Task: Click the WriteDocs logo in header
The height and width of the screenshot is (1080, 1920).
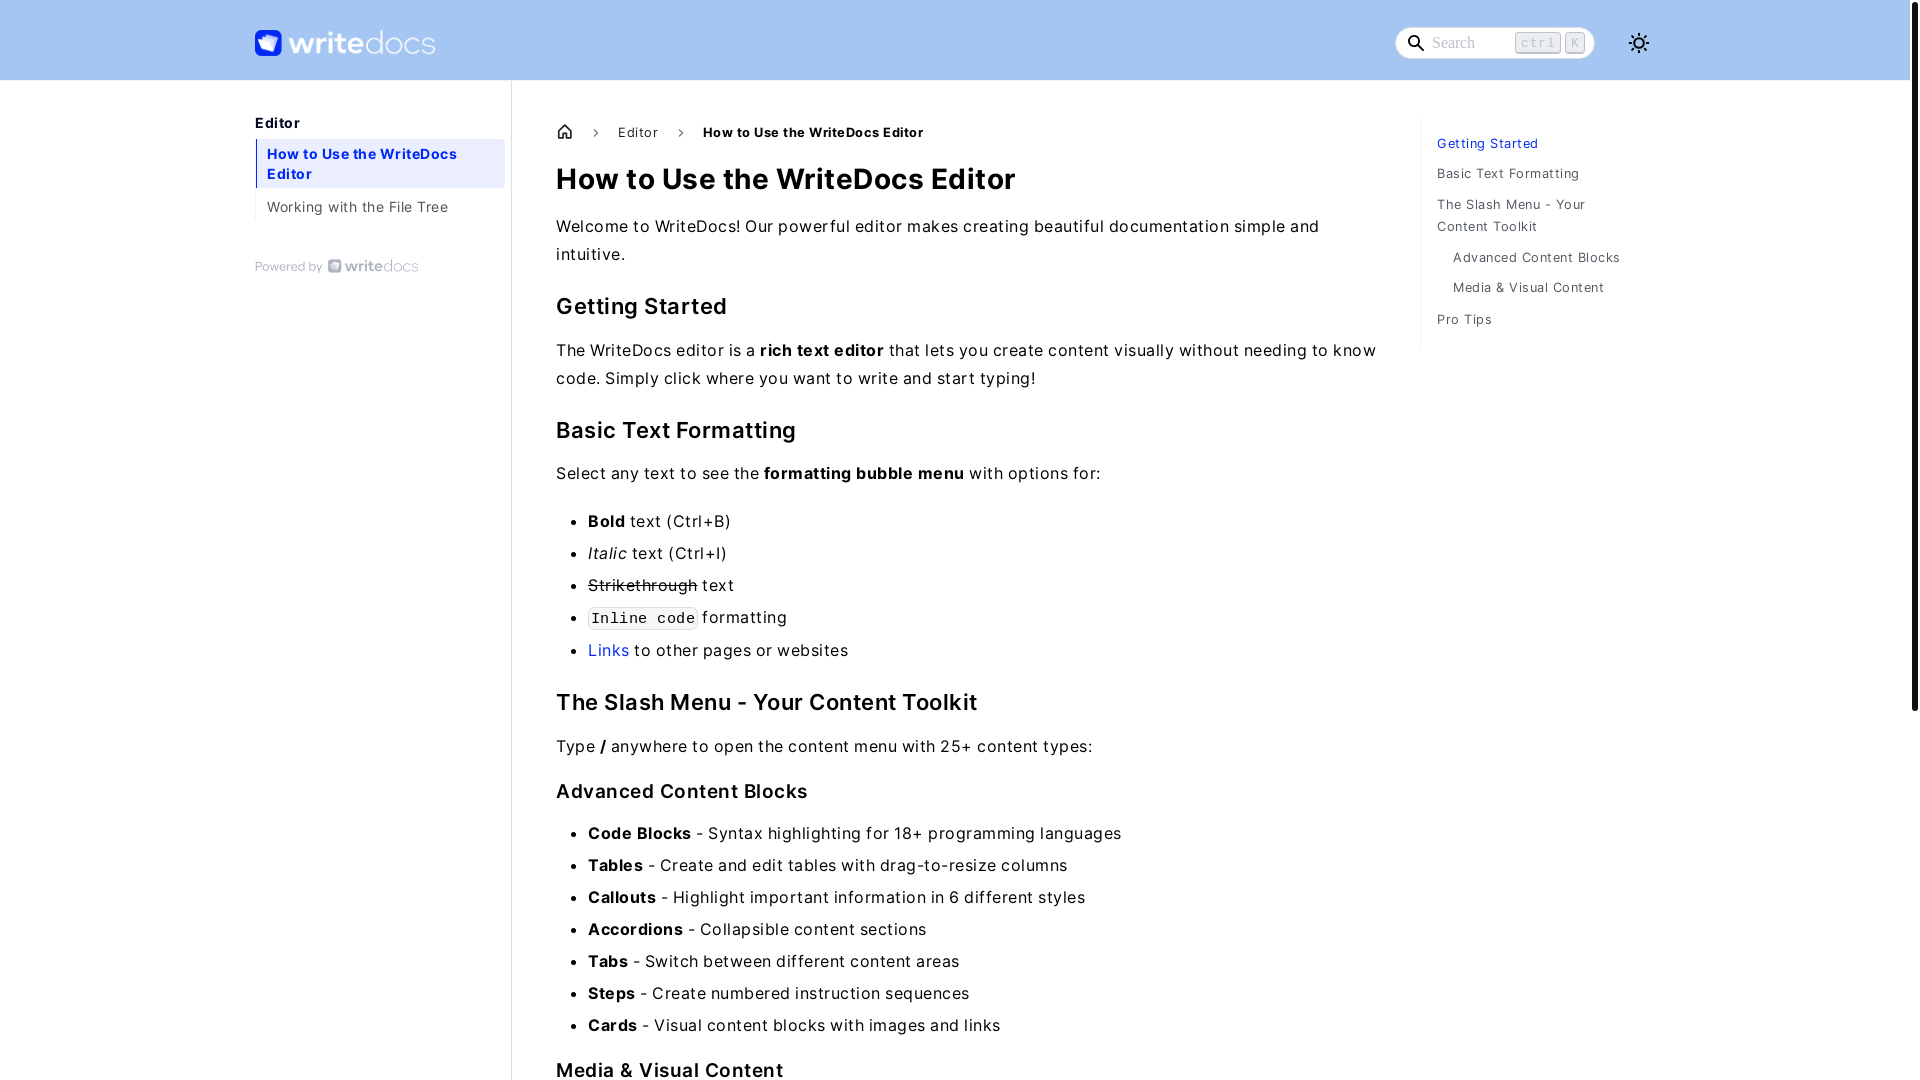Action: 345,43
